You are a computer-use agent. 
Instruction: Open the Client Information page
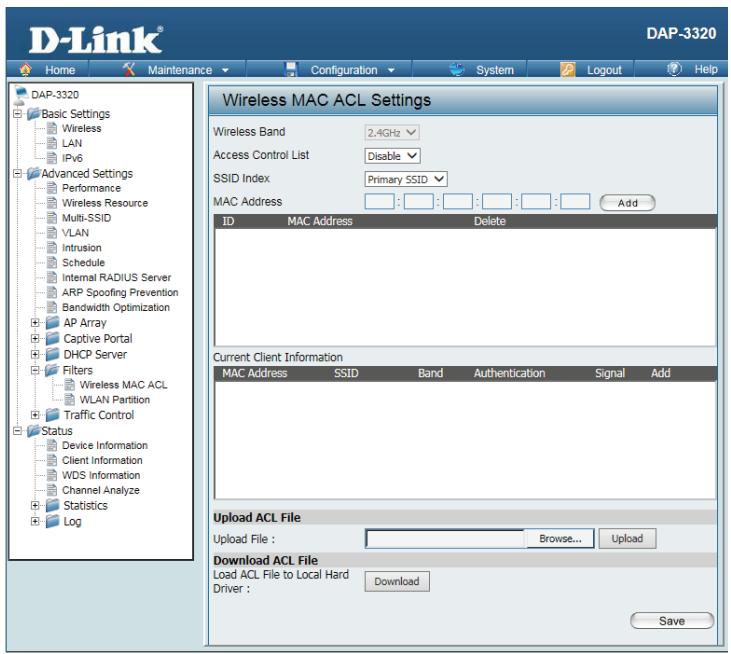click(x=102, y=460)
